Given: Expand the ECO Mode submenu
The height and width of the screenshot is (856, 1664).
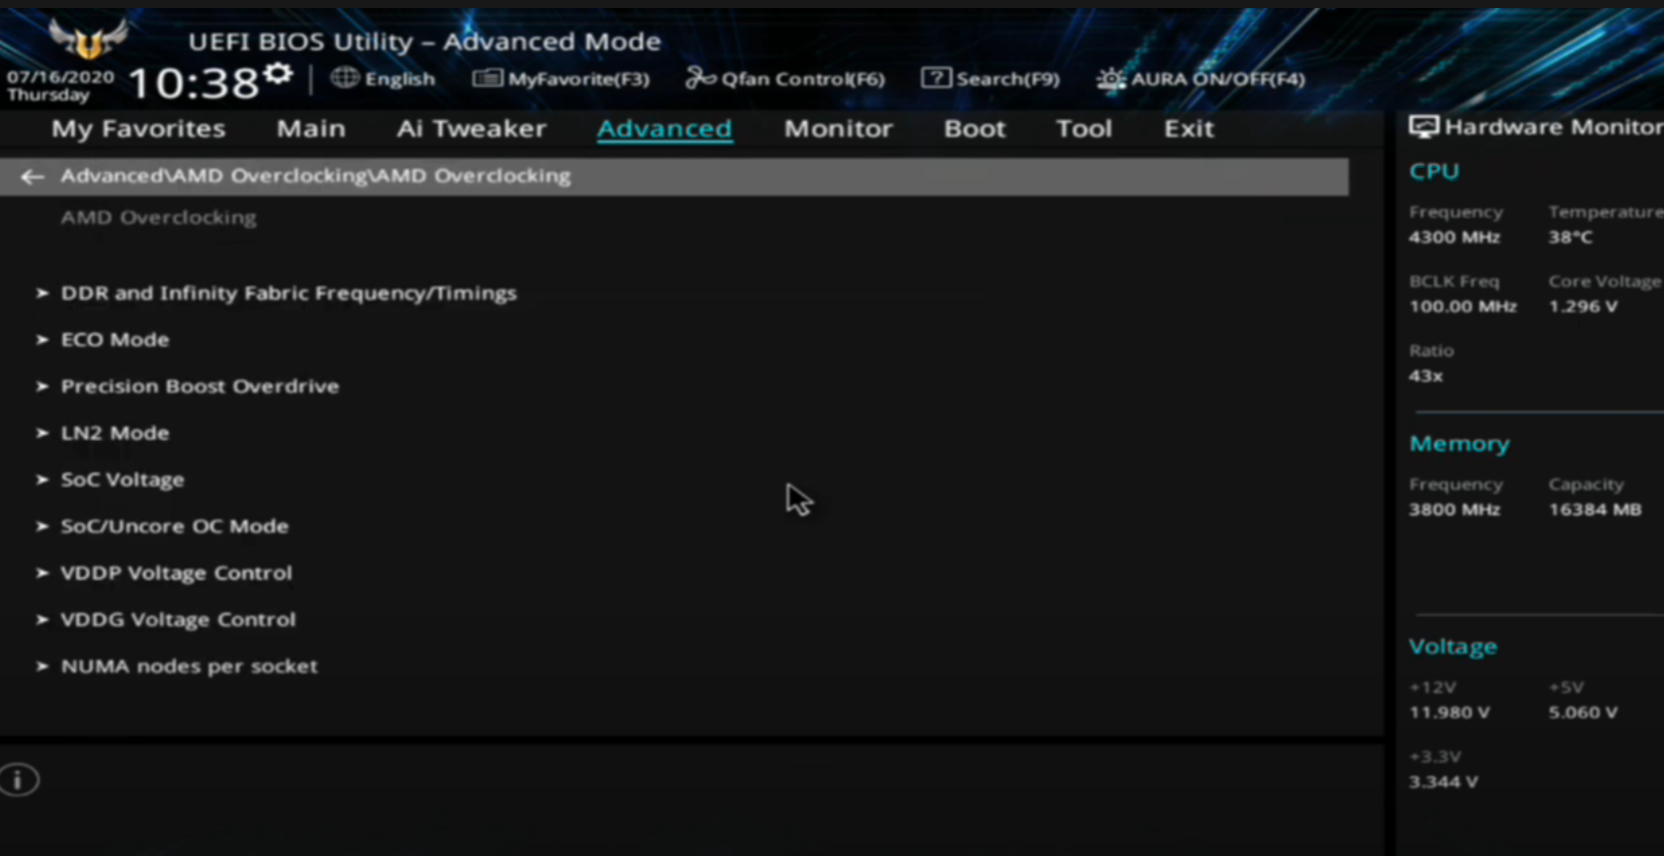Looking at the screenshot, I should [114, 340].
